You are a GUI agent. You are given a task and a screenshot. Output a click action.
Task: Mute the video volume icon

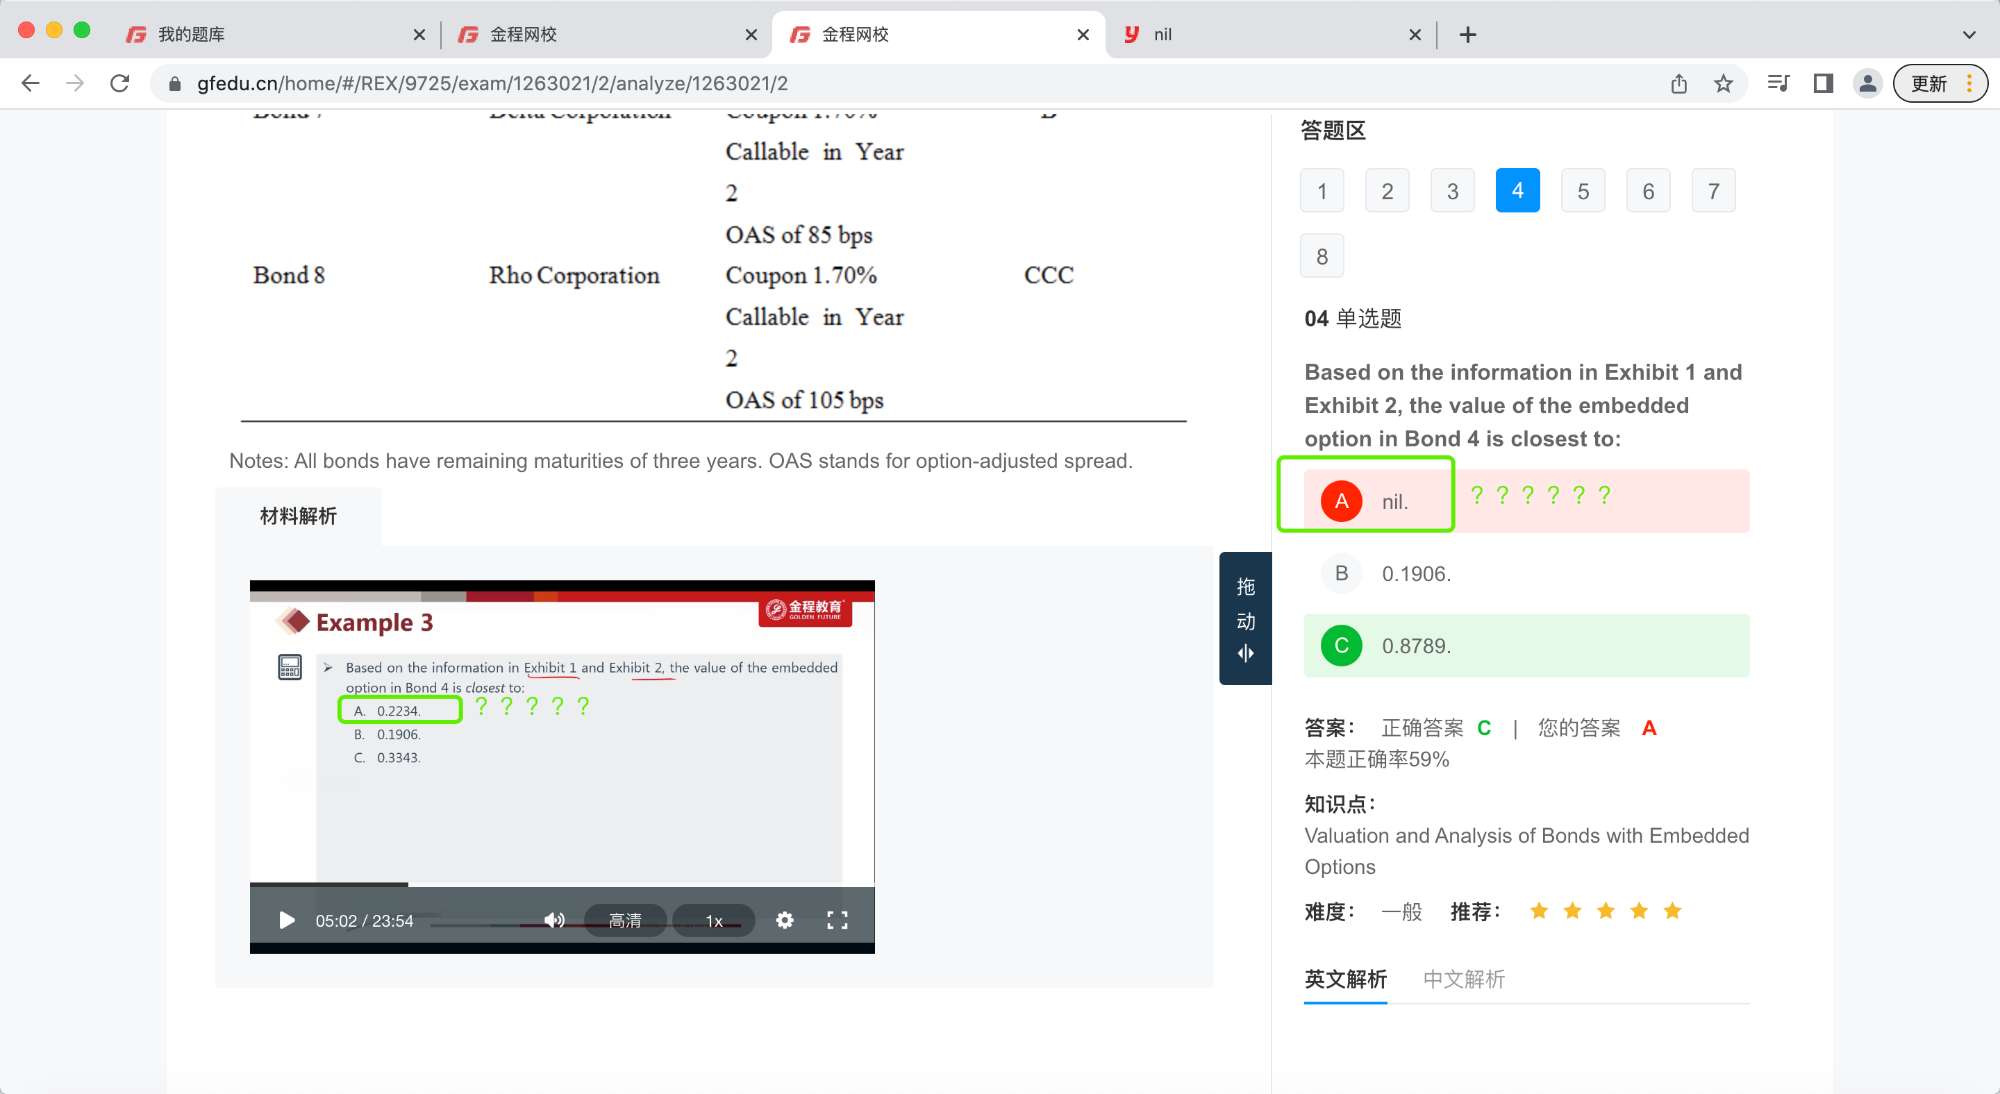554,920
